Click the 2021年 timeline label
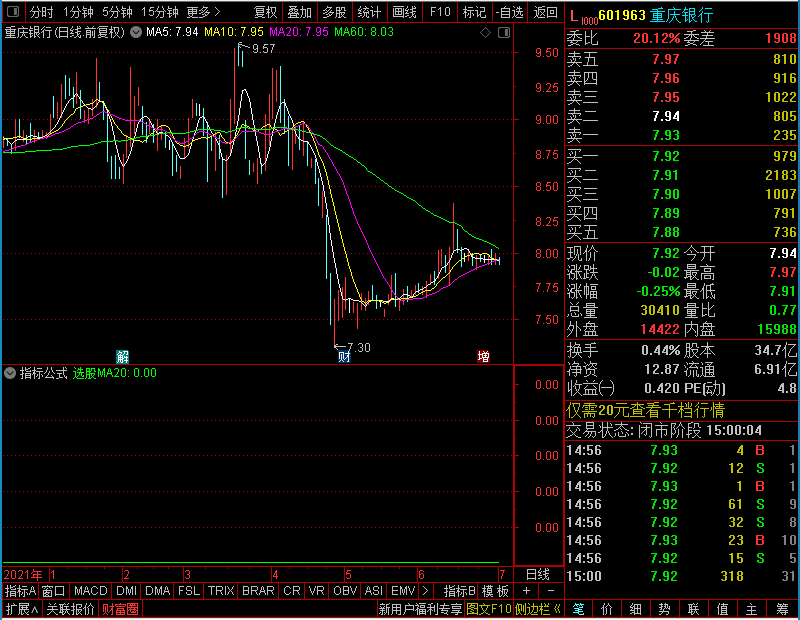 23,575
